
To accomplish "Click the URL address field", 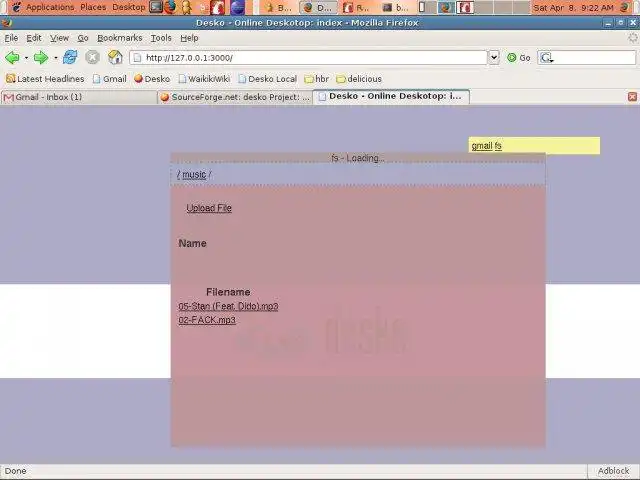I will [308, 58].
